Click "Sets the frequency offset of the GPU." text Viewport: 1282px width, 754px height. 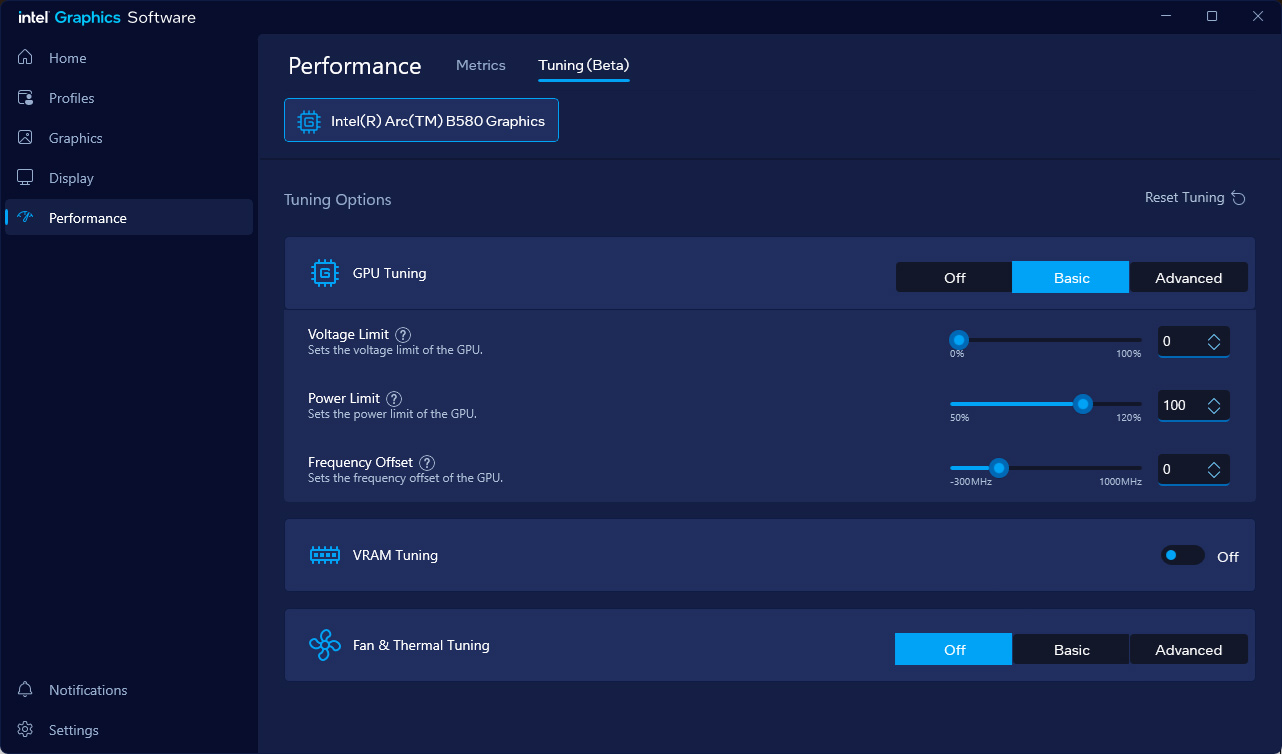(x=405, y=478)
